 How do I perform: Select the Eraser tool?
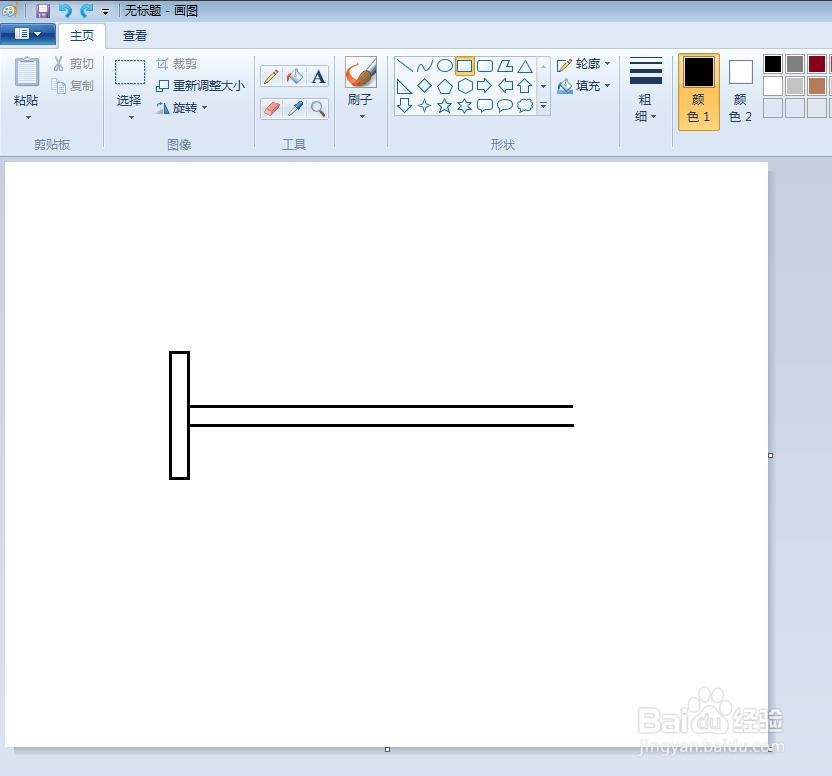point(271,109)
